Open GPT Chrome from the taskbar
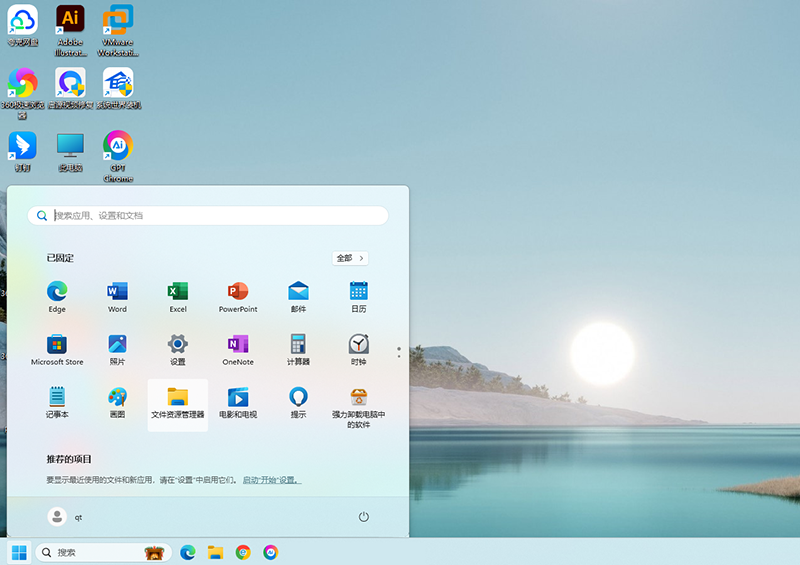The image size is (800, 565). (x=270, y=552)
